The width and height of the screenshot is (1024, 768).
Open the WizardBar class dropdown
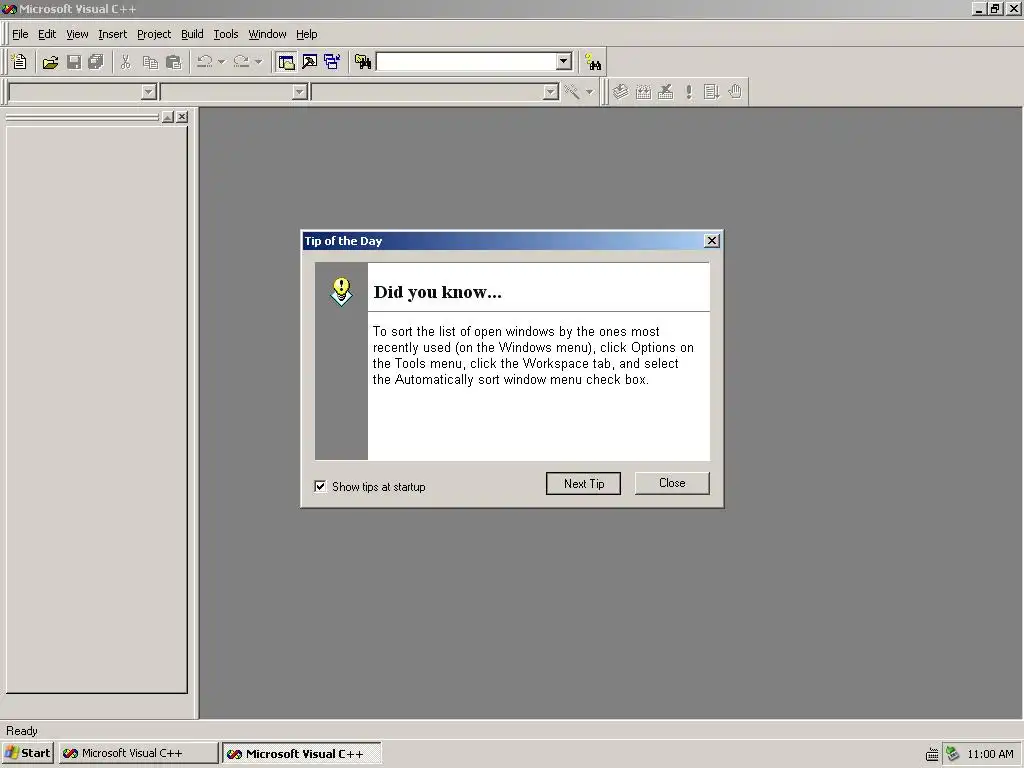(149, 92)
